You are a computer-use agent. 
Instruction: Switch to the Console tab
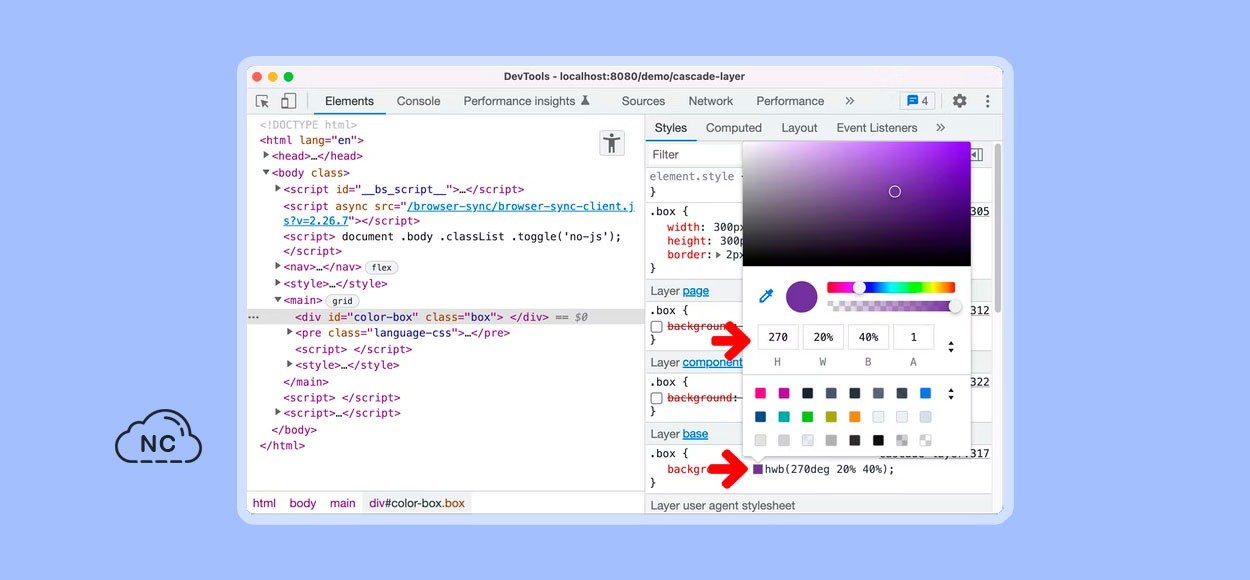click(x=418, y=101)
